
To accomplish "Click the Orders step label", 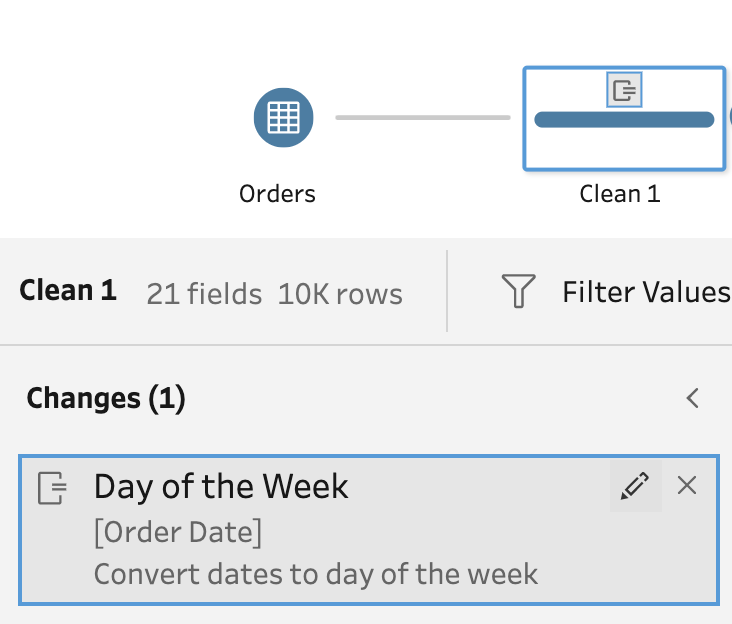I will [278, 193].
